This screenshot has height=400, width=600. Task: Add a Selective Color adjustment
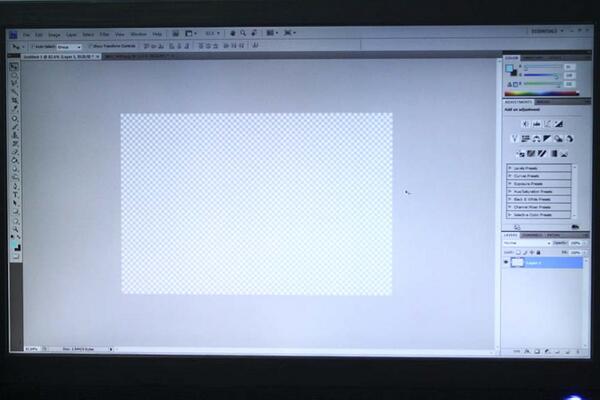(x=564, y=154)
